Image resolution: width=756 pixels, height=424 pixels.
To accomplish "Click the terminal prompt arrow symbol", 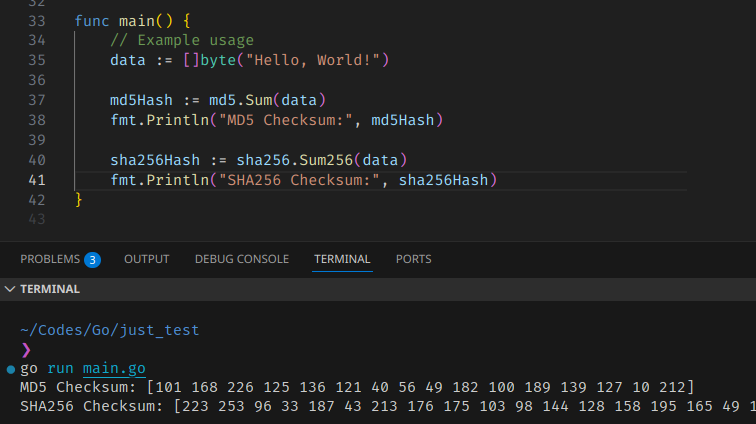I will 26,349.
